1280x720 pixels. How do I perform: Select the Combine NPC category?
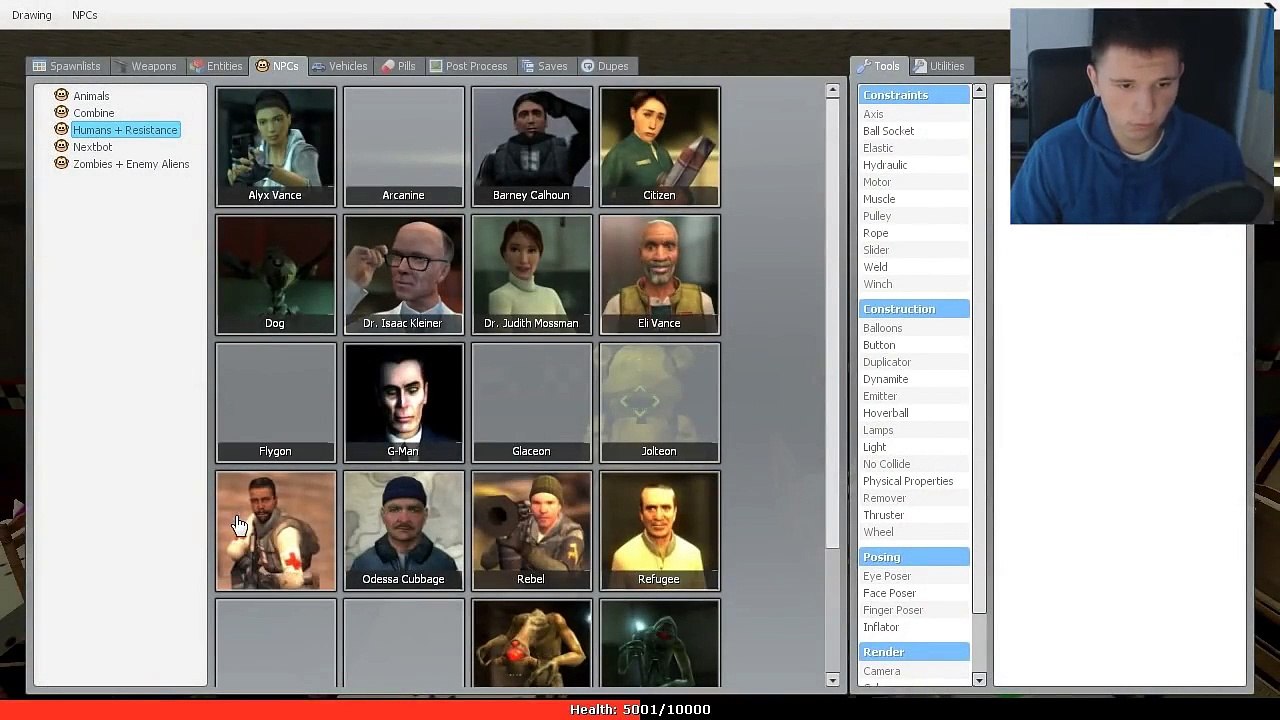pos(93,113)
